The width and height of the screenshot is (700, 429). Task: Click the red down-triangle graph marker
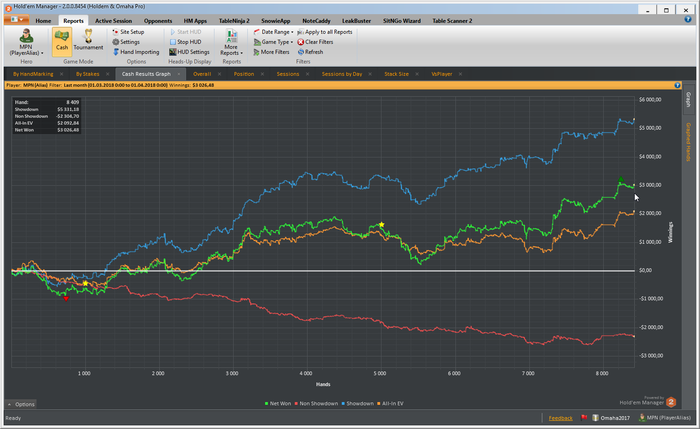pos(66,299)
